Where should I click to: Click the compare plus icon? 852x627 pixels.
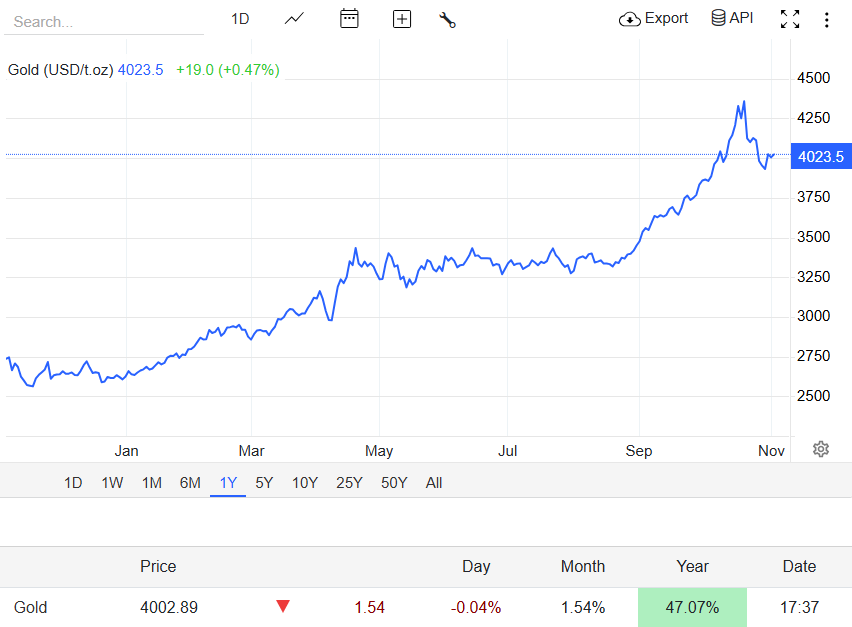(401, 18)
